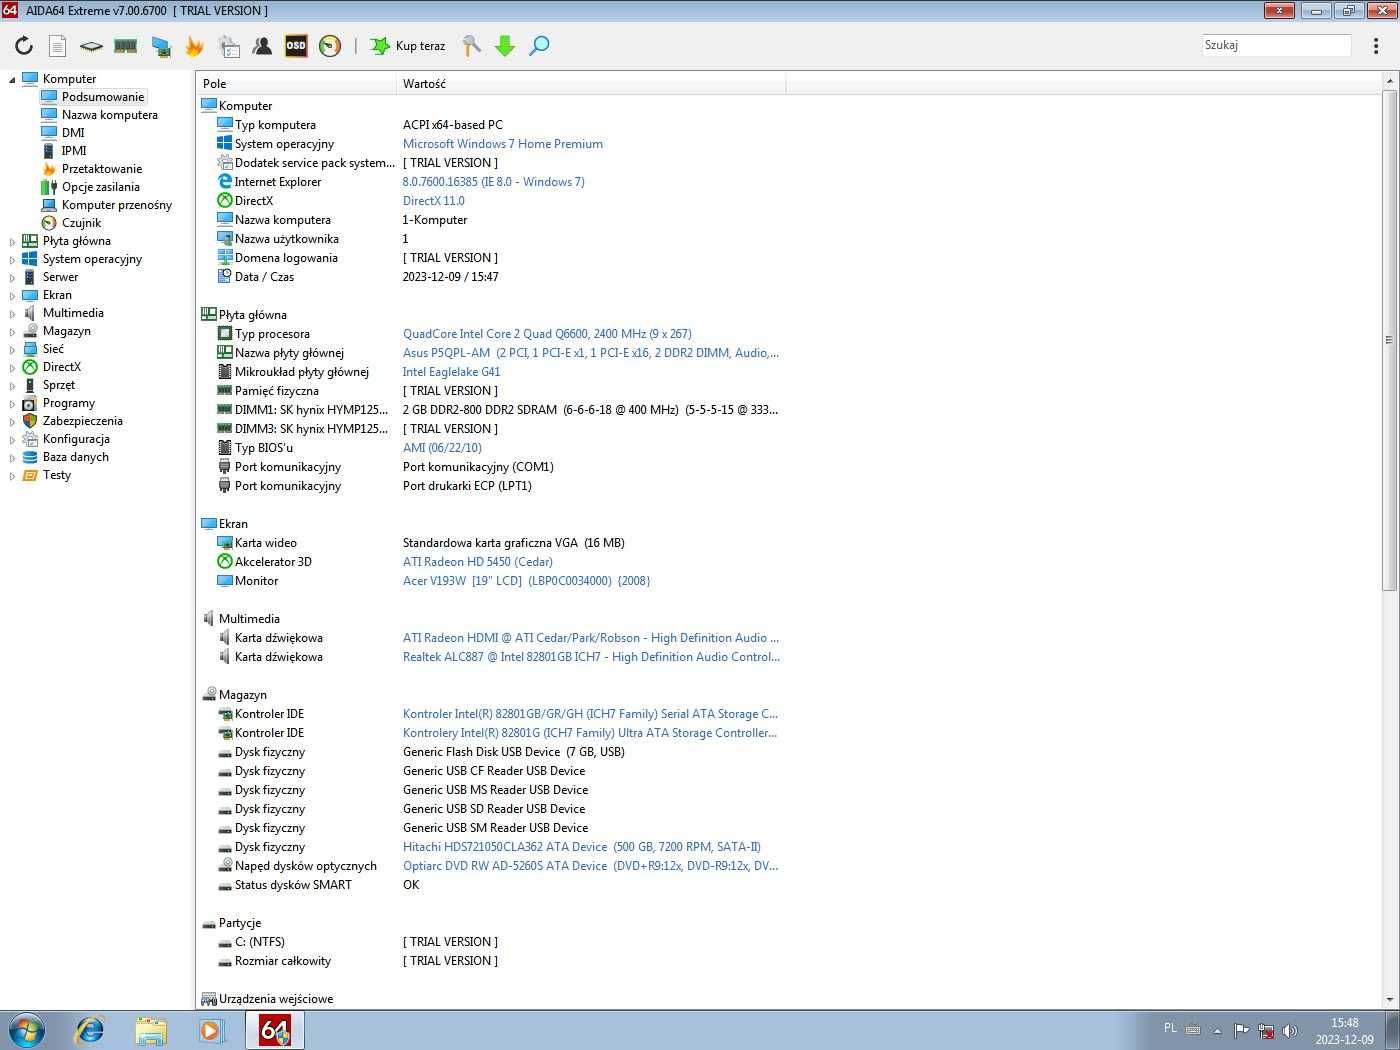Click the Refresh toolbar icon
The height and width of the screenshot is (1050, 1400).
click(24, 46)
